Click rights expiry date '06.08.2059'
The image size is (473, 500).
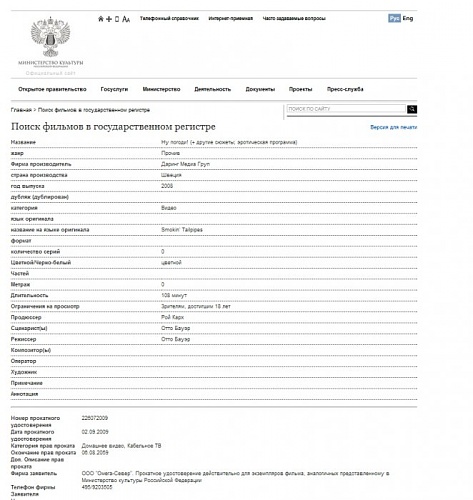point(95,453)
